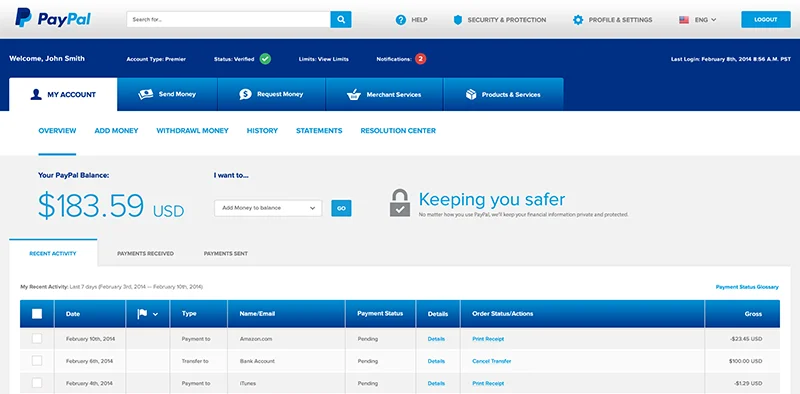Viewport: 800px width, 394px height.
Task: Click Cancel Transfer for Bank Account row
Action: pos(492,361)
